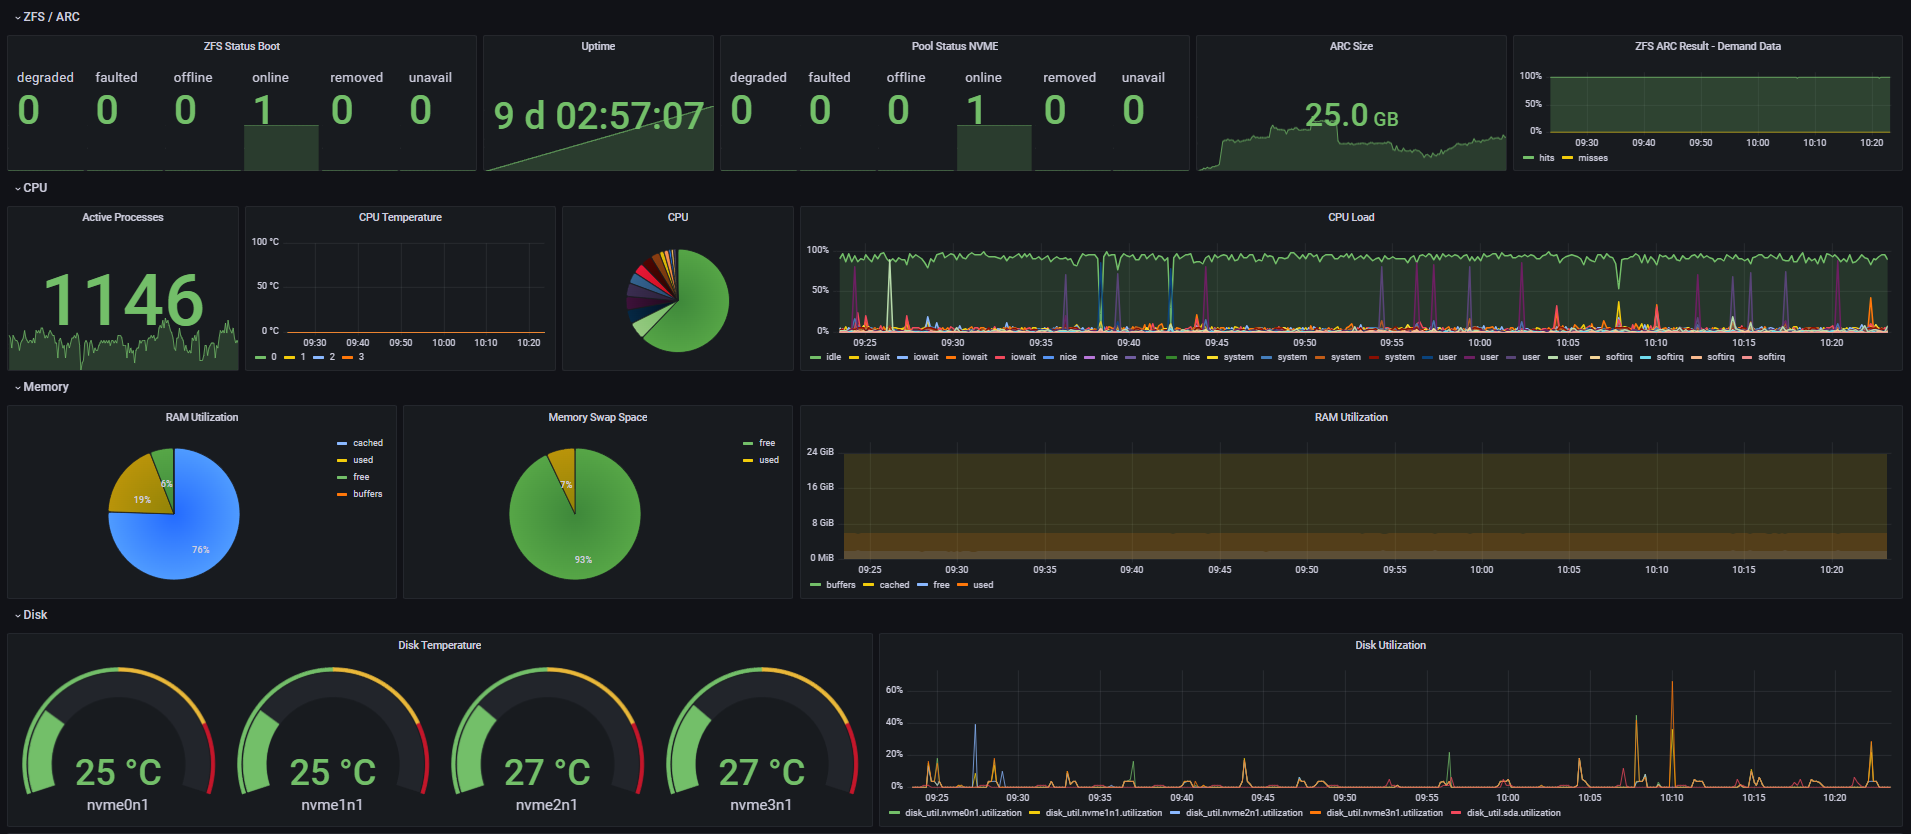Open the Pool Status NVME panel title menu

955,46
